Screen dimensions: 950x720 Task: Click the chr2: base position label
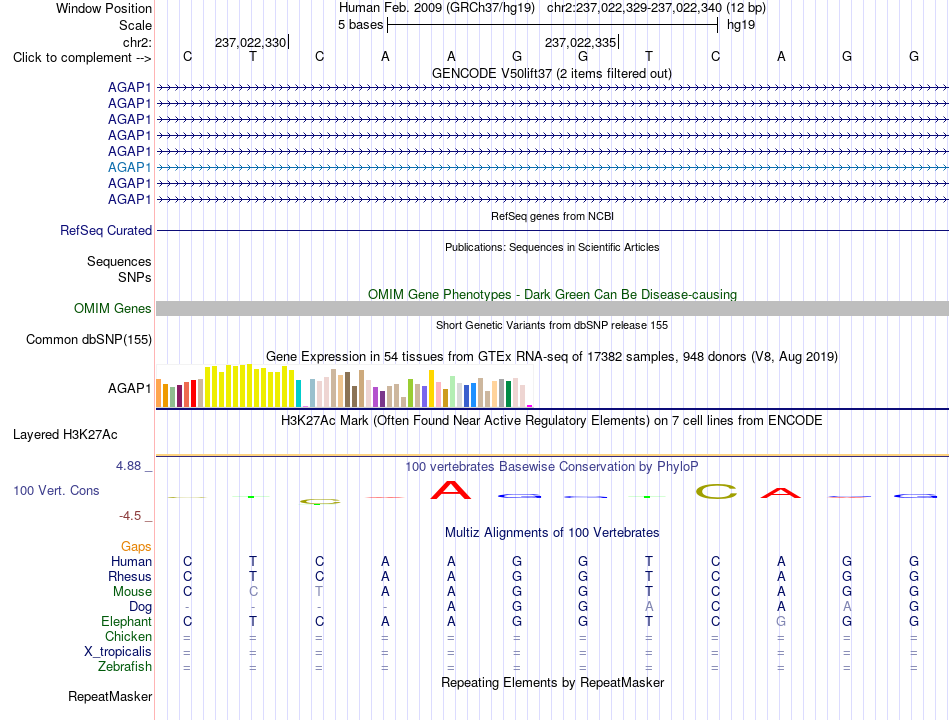pyautogui.click(x=137, y=42)
